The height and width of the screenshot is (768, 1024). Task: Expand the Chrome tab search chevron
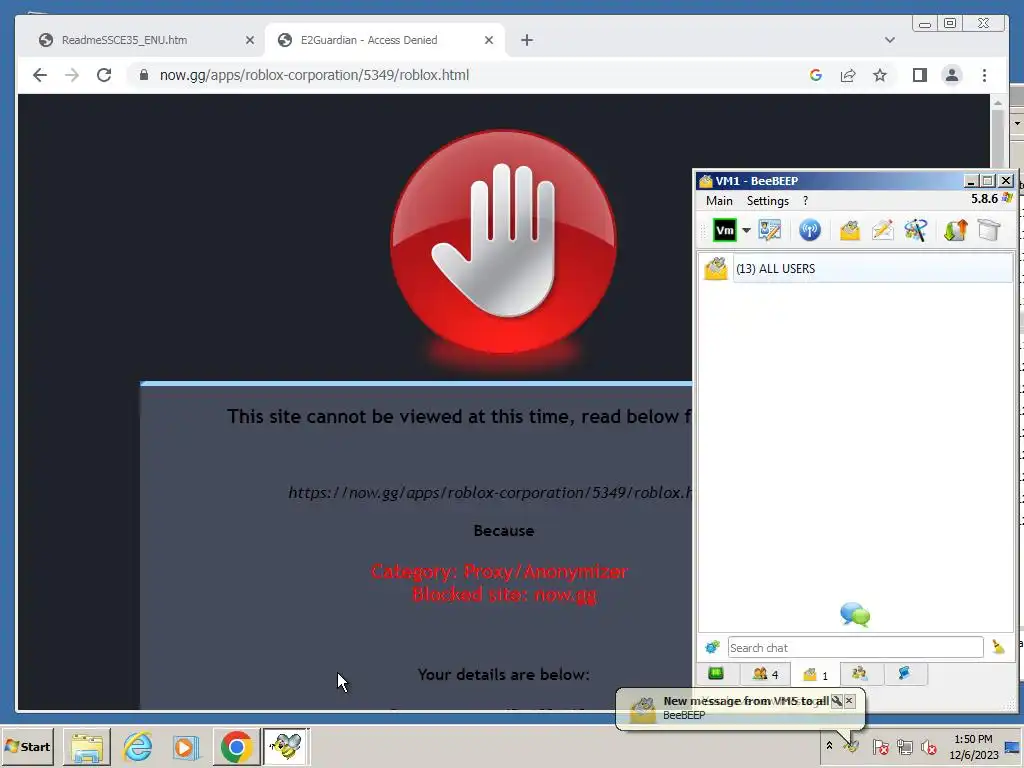coord(889,40)
